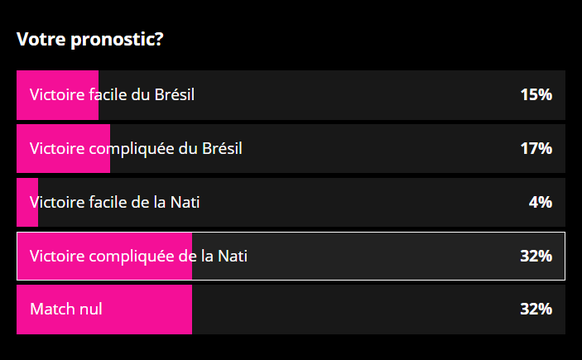Click the 32% beside Match nul
Viewport: 582px width, 360px height.
point(536,309)
